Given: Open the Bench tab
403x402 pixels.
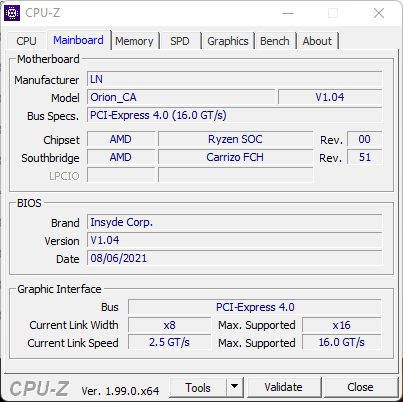Looking at the screenshot, I should click(275, 41).
